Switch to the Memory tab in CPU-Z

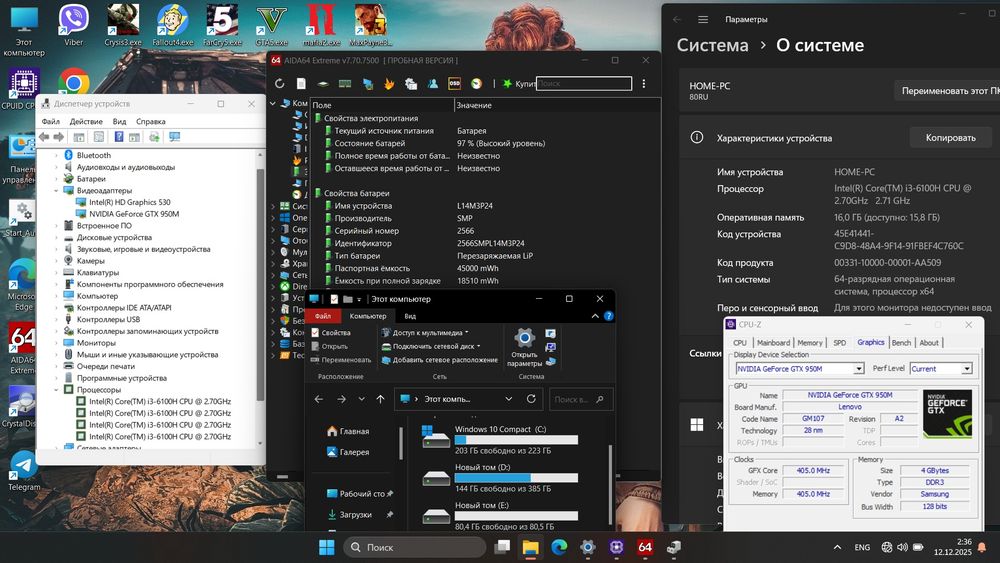[x=809, y=342]
